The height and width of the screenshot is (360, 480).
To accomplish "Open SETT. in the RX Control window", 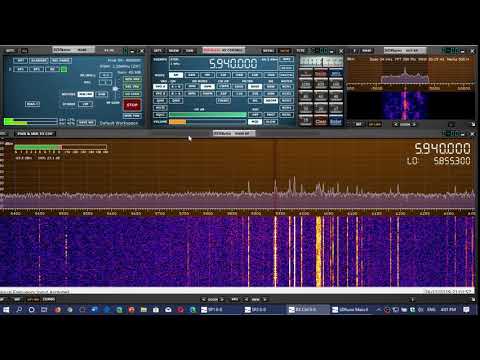I will (157, 51).
